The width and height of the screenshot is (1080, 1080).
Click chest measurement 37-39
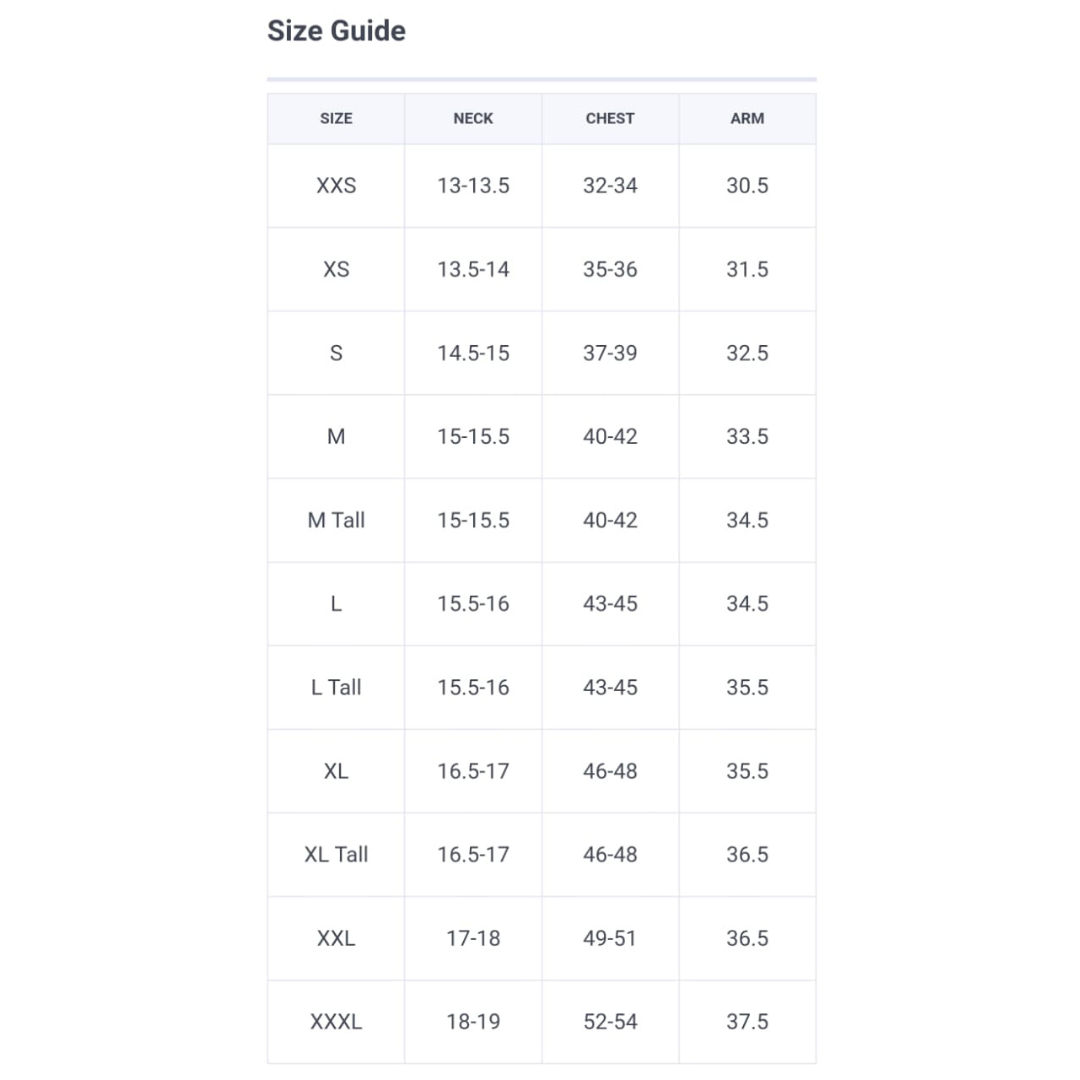click(x=610, y=353)
